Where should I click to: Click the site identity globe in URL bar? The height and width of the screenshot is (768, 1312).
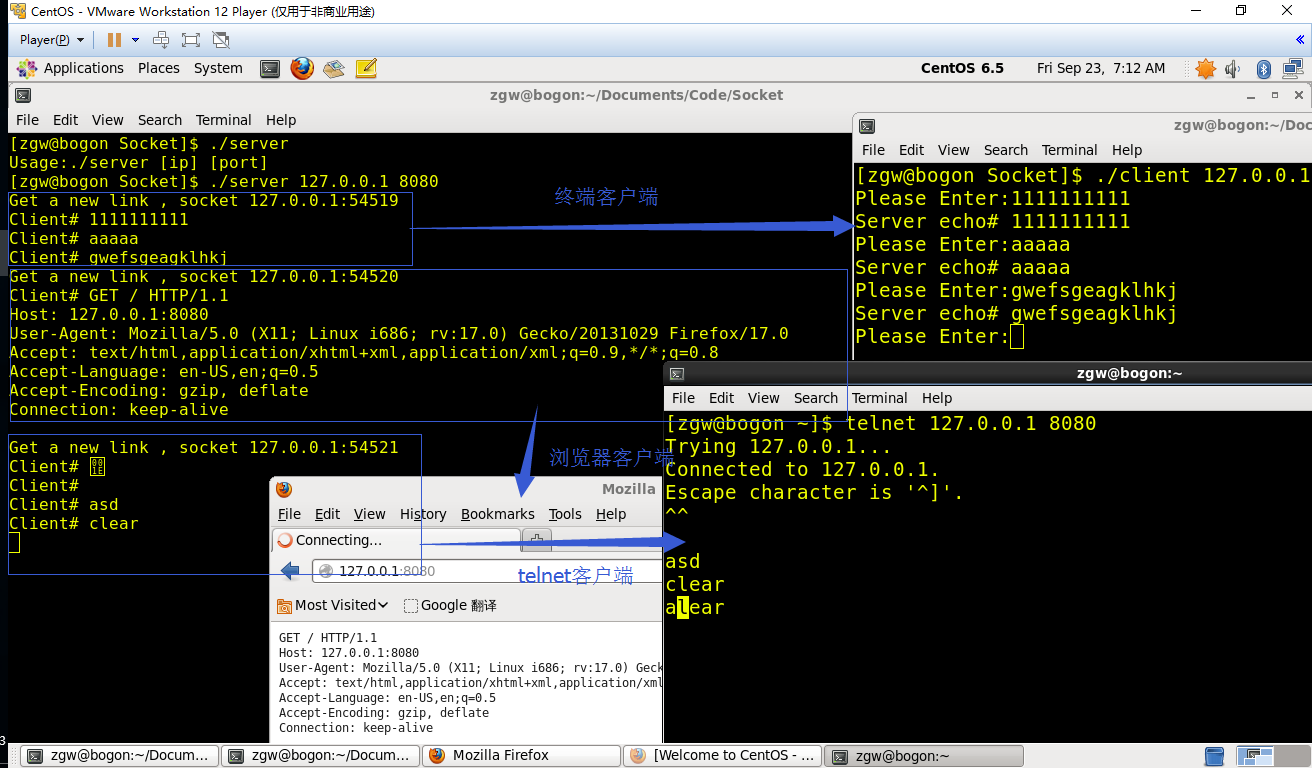coord(325,571)
